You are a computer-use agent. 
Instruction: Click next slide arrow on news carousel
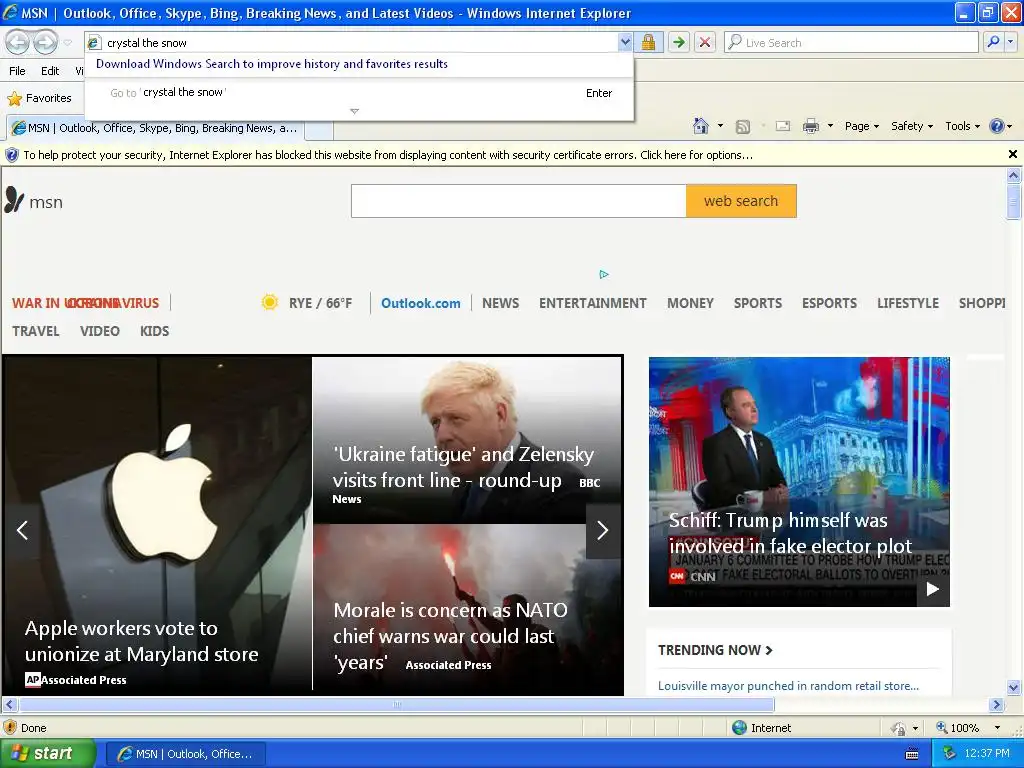603,530
